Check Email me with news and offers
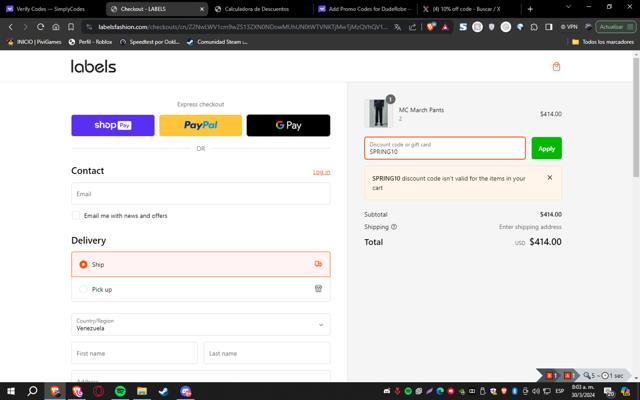Screen dimensions: 640x400 [76, 216]
